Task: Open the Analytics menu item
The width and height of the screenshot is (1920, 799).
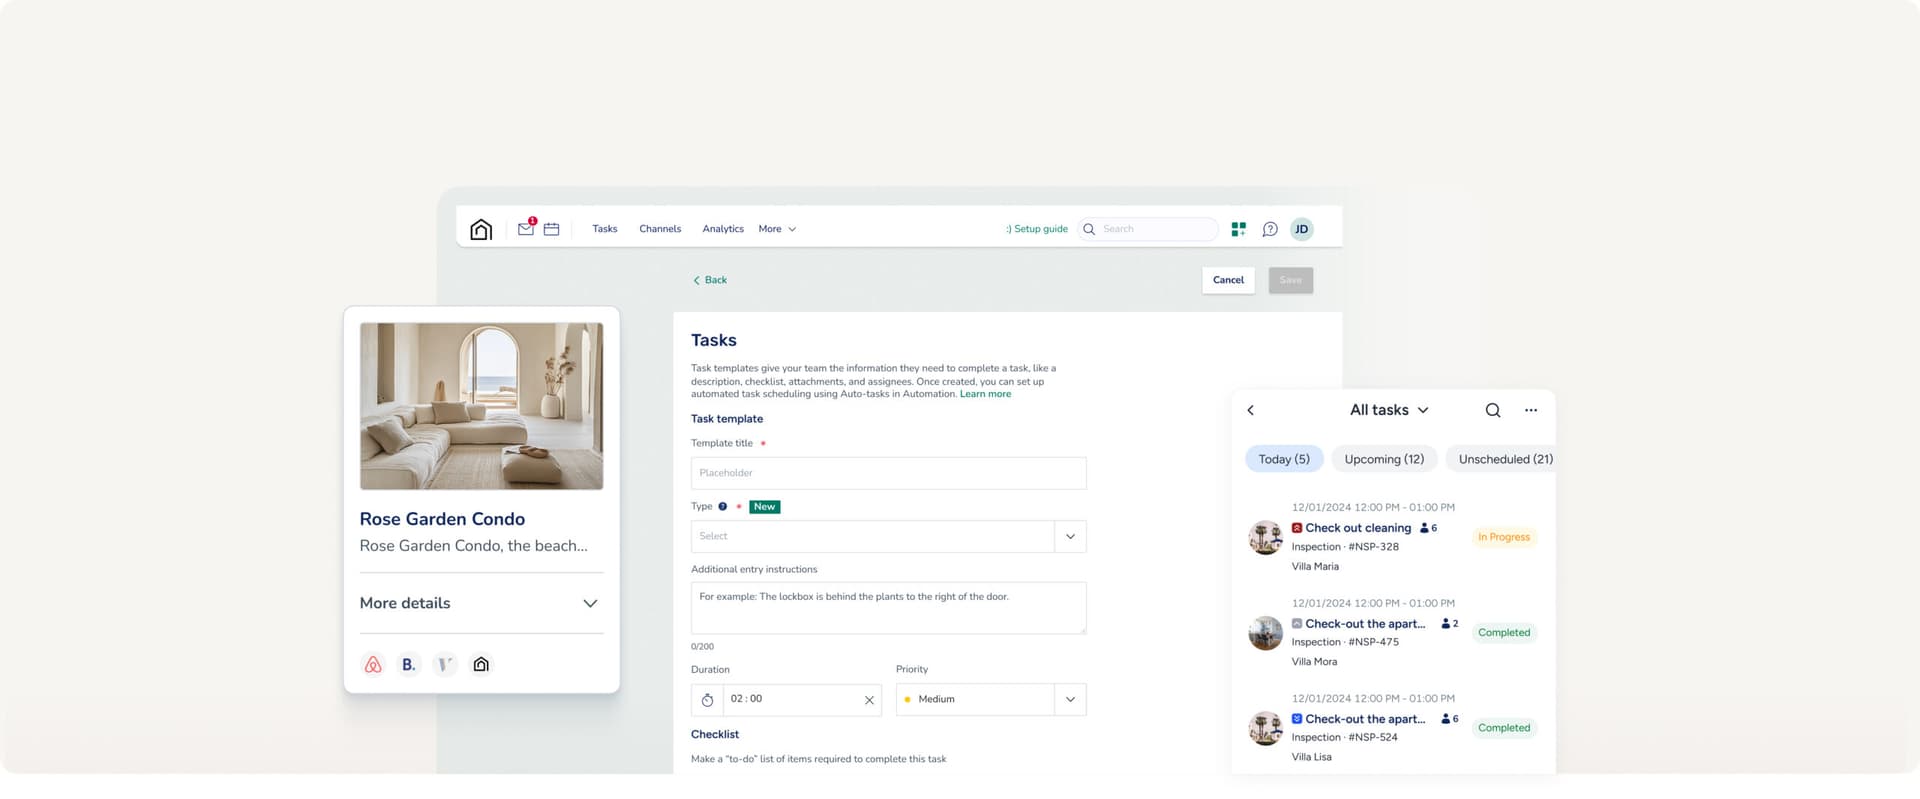Action: 722,229
